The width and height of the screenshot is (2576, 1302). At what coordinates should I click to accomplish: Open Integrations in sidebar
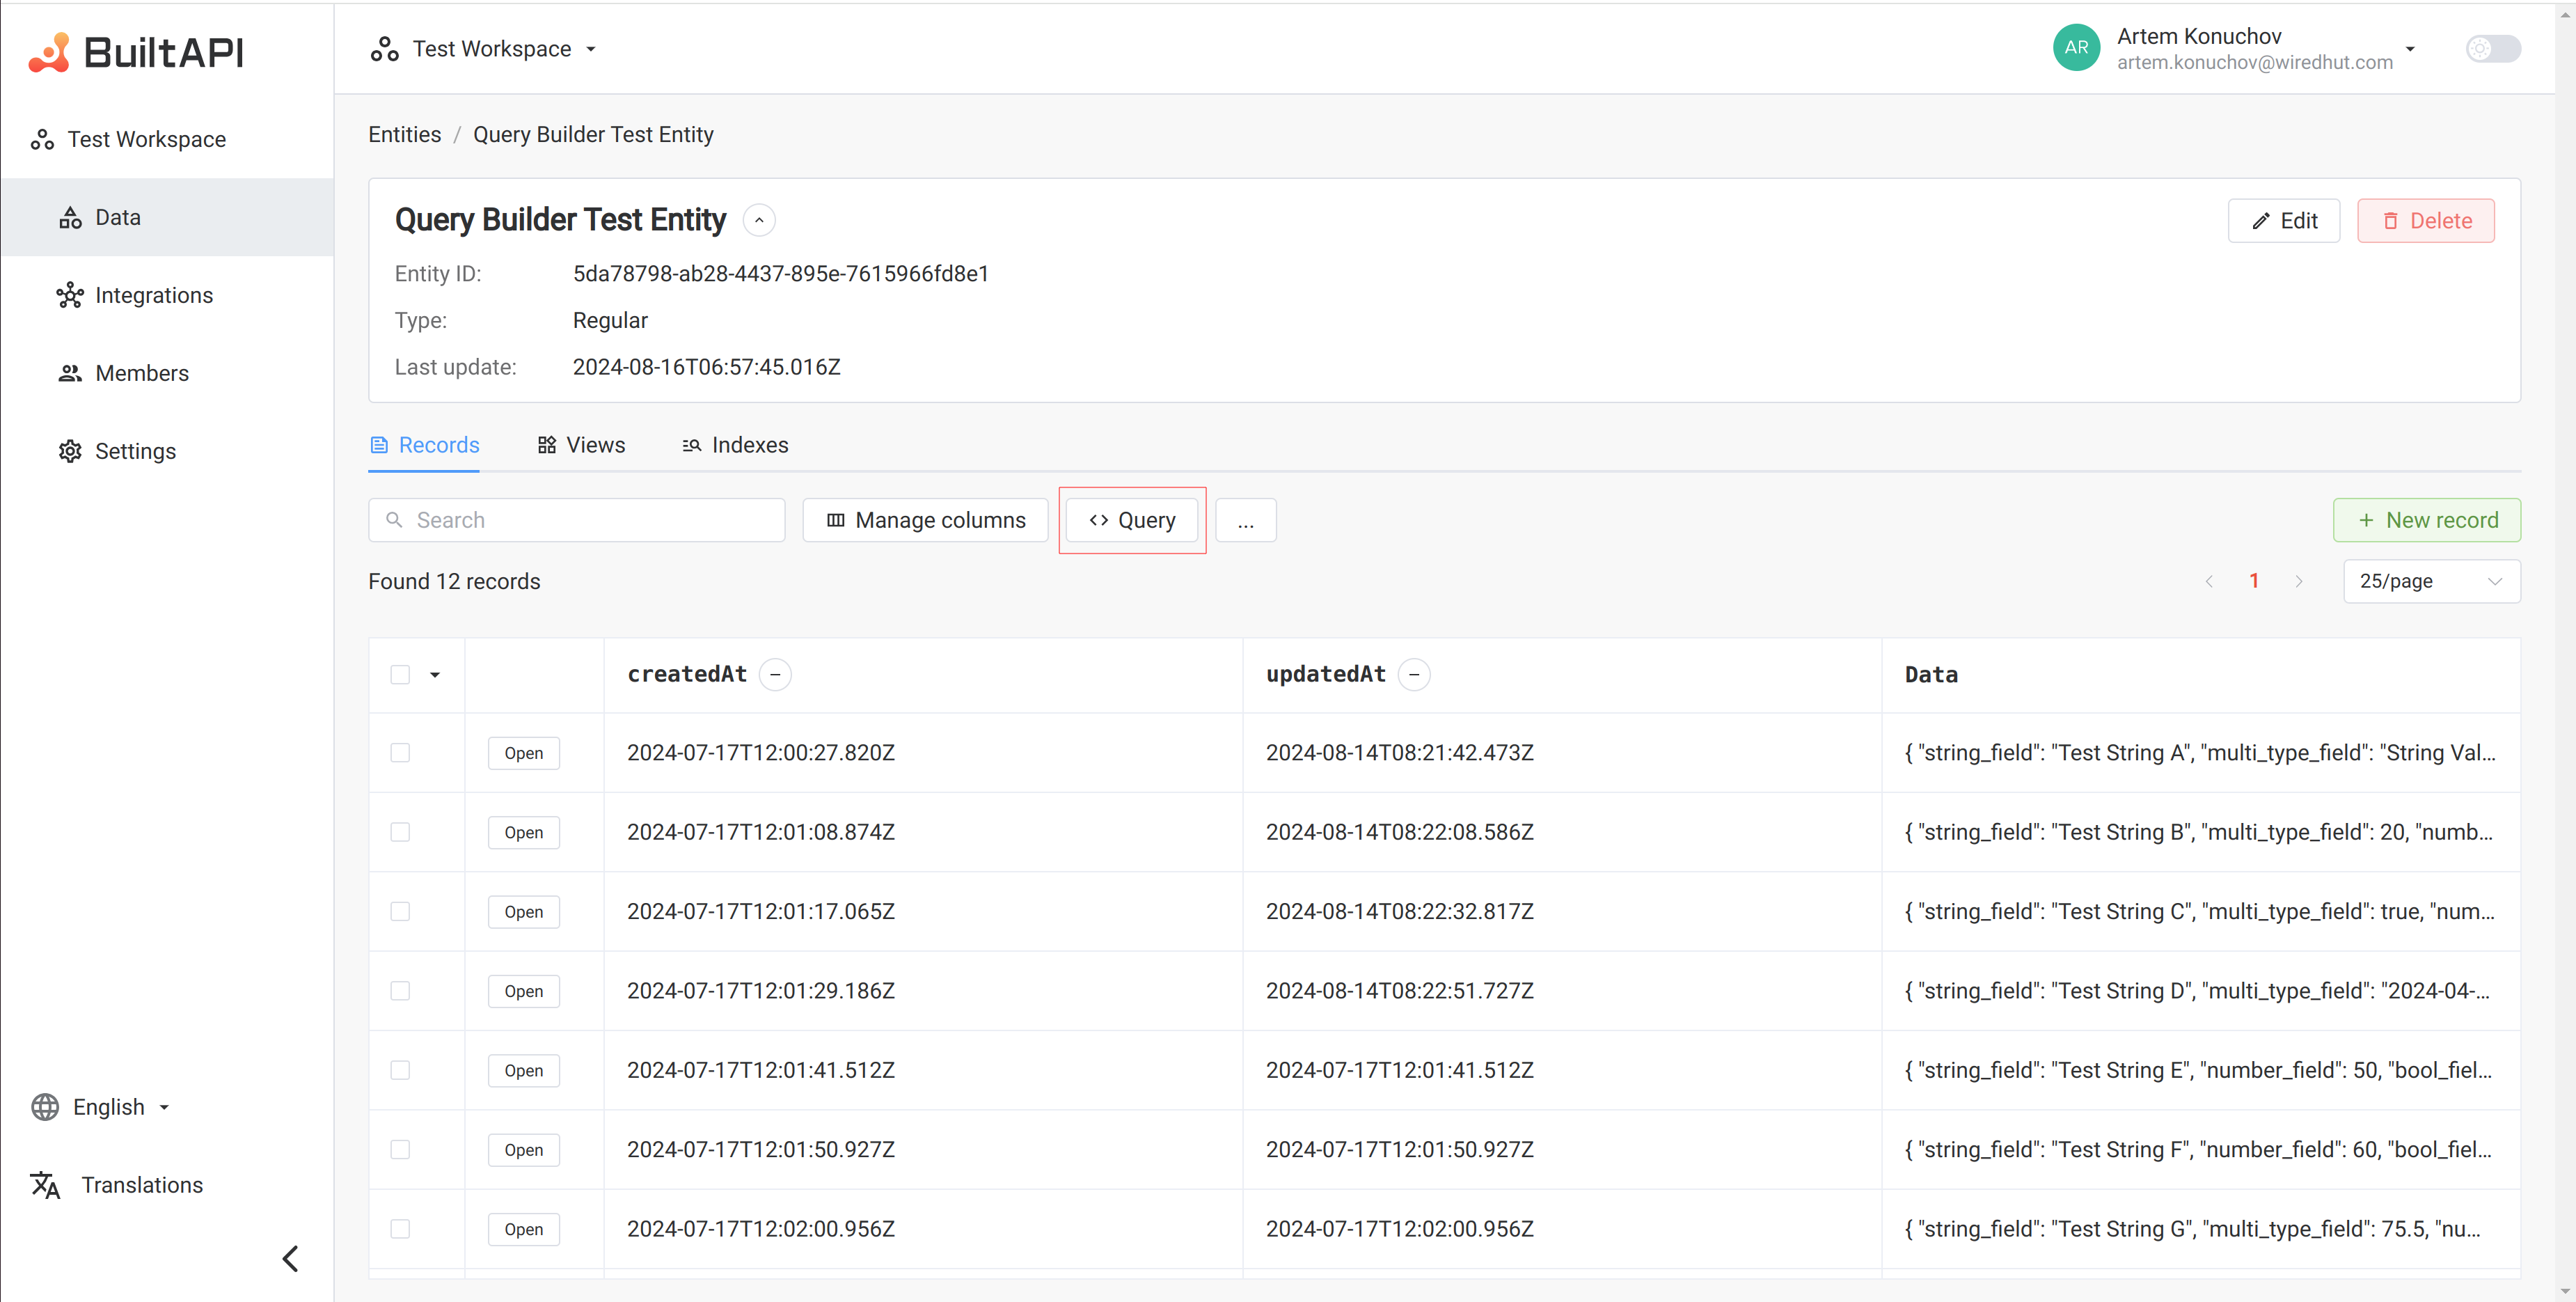pos(167,295)
